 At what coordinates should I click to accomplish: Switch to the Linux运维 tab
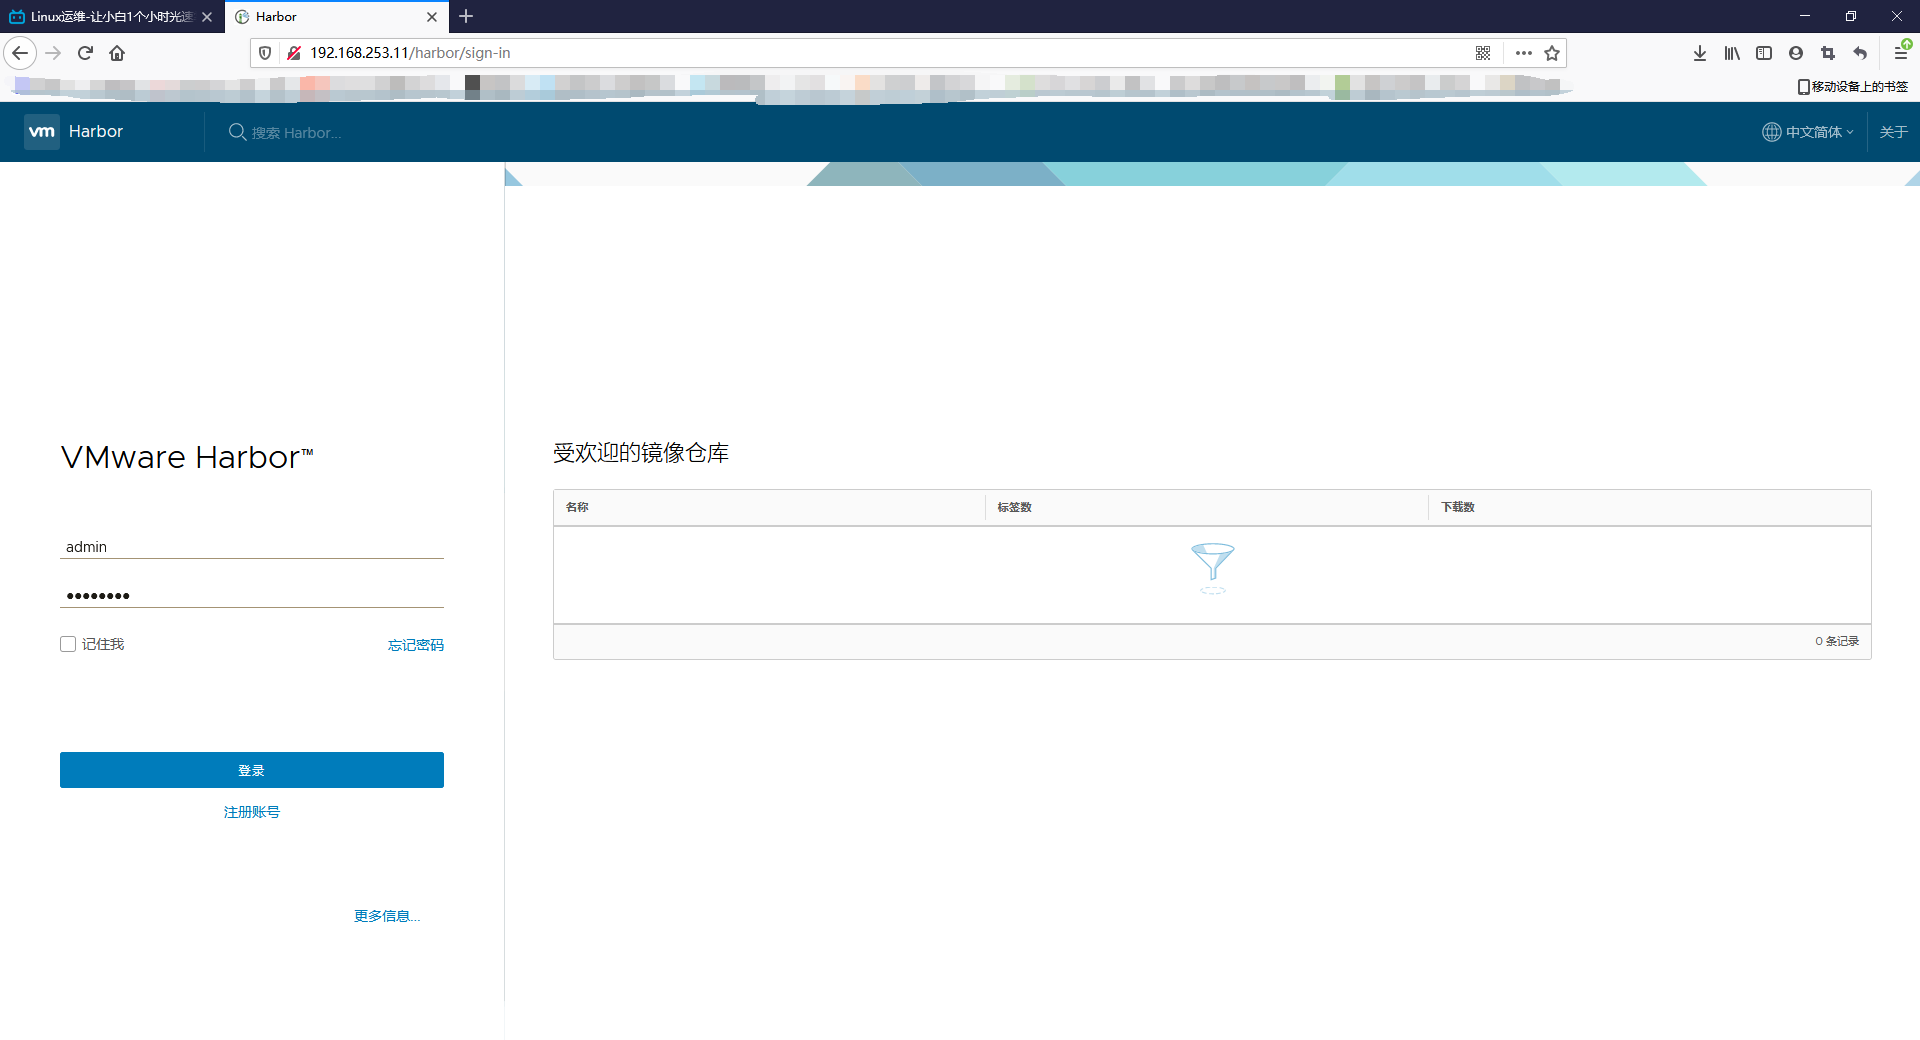111,17
